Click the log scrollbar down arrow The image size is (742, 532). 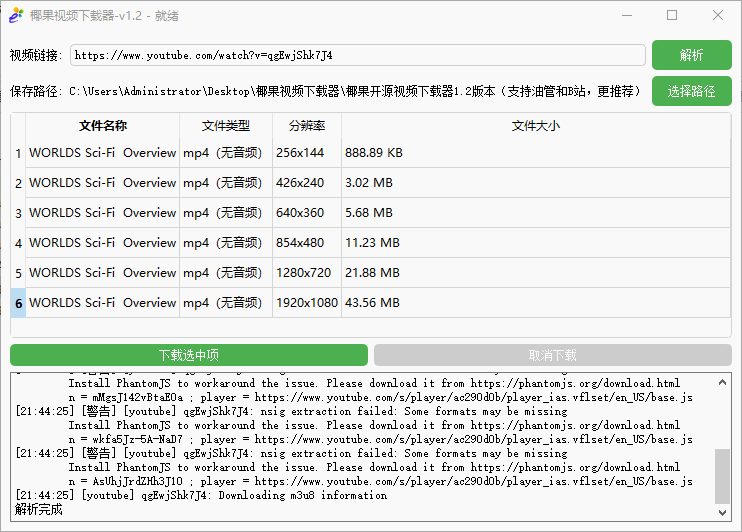[722, 512]
